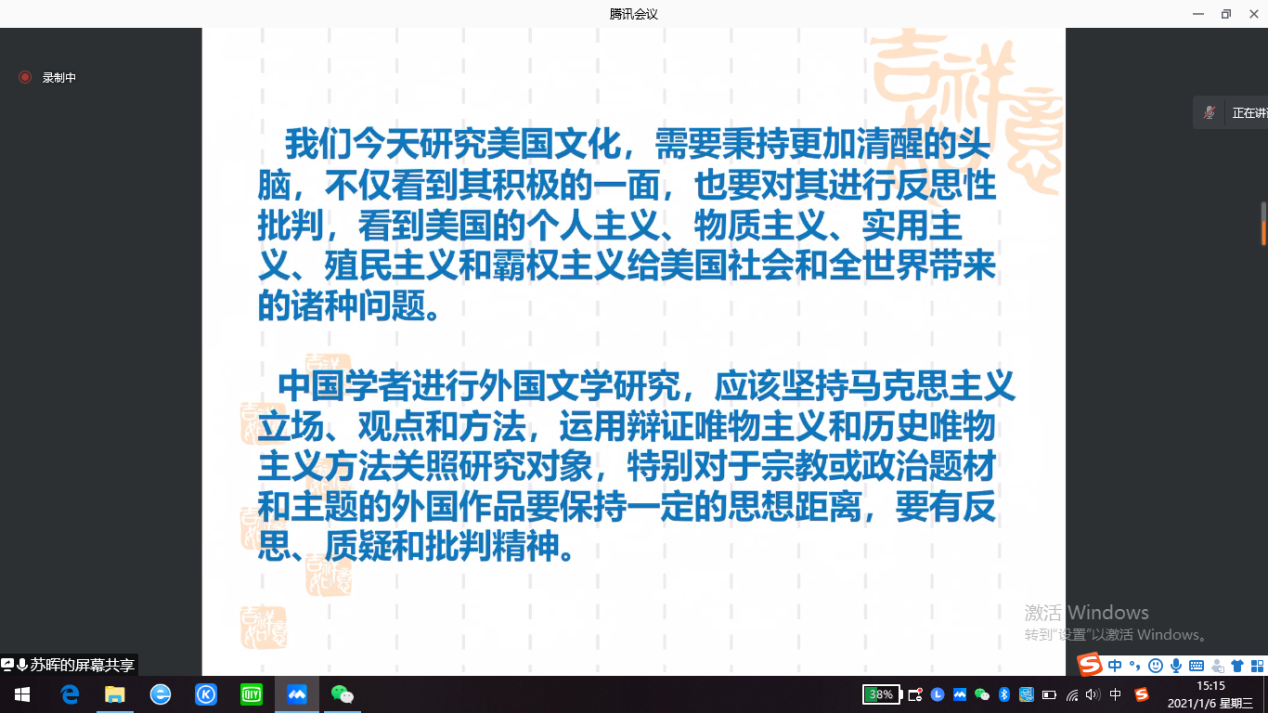Image resolution: width=1268 pixels, height=713 pixels.
Task: Click the orange volume level bar on the right
Action: tap(1263, 232)
